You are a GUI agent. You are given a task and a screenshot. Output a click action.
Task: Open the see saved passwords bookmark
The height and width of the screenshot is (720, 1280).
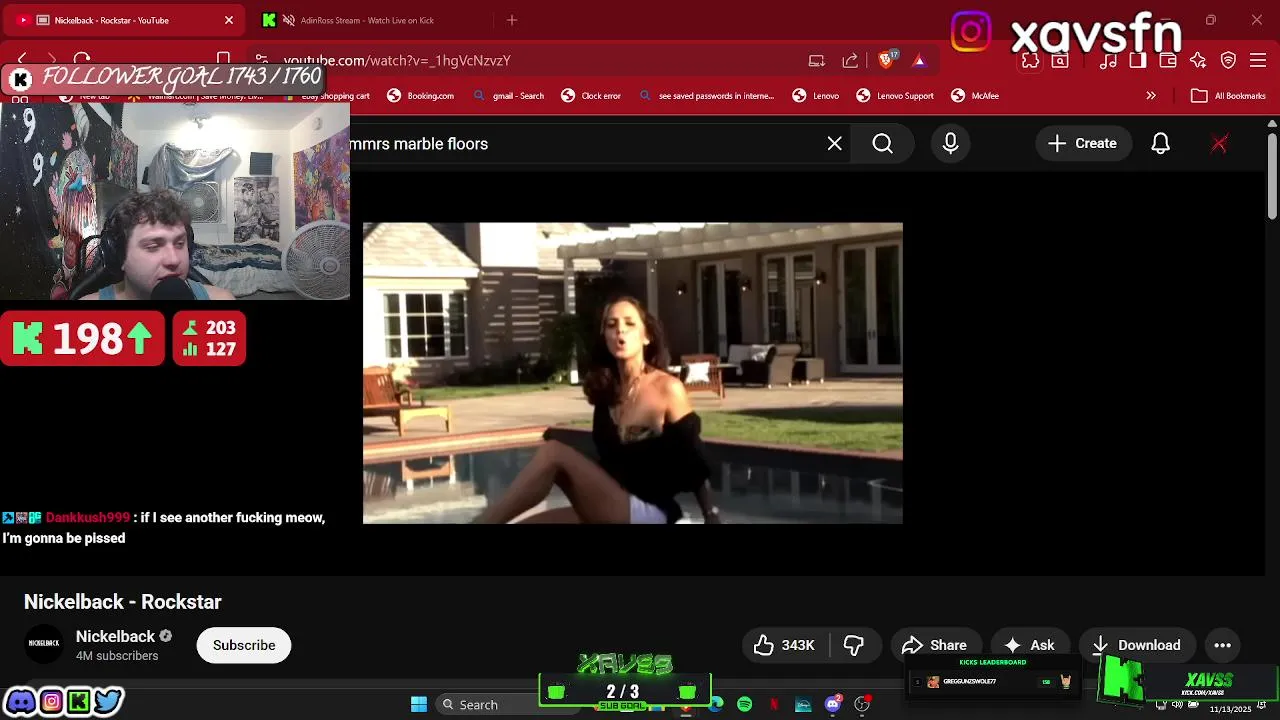point(707,96)
